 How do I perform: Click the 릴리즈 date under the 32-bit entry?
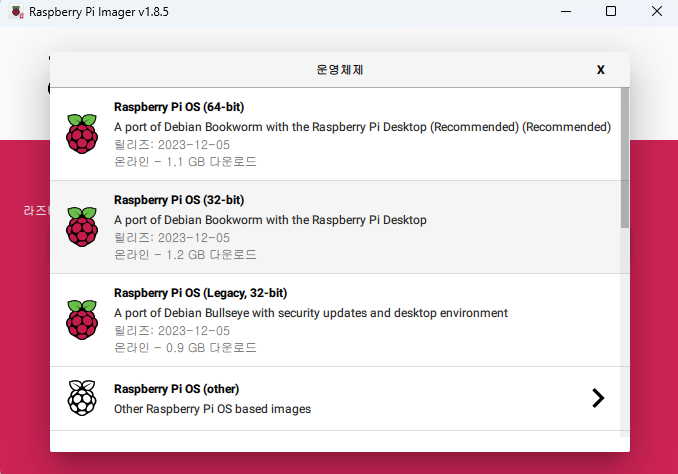coord(172,237)
